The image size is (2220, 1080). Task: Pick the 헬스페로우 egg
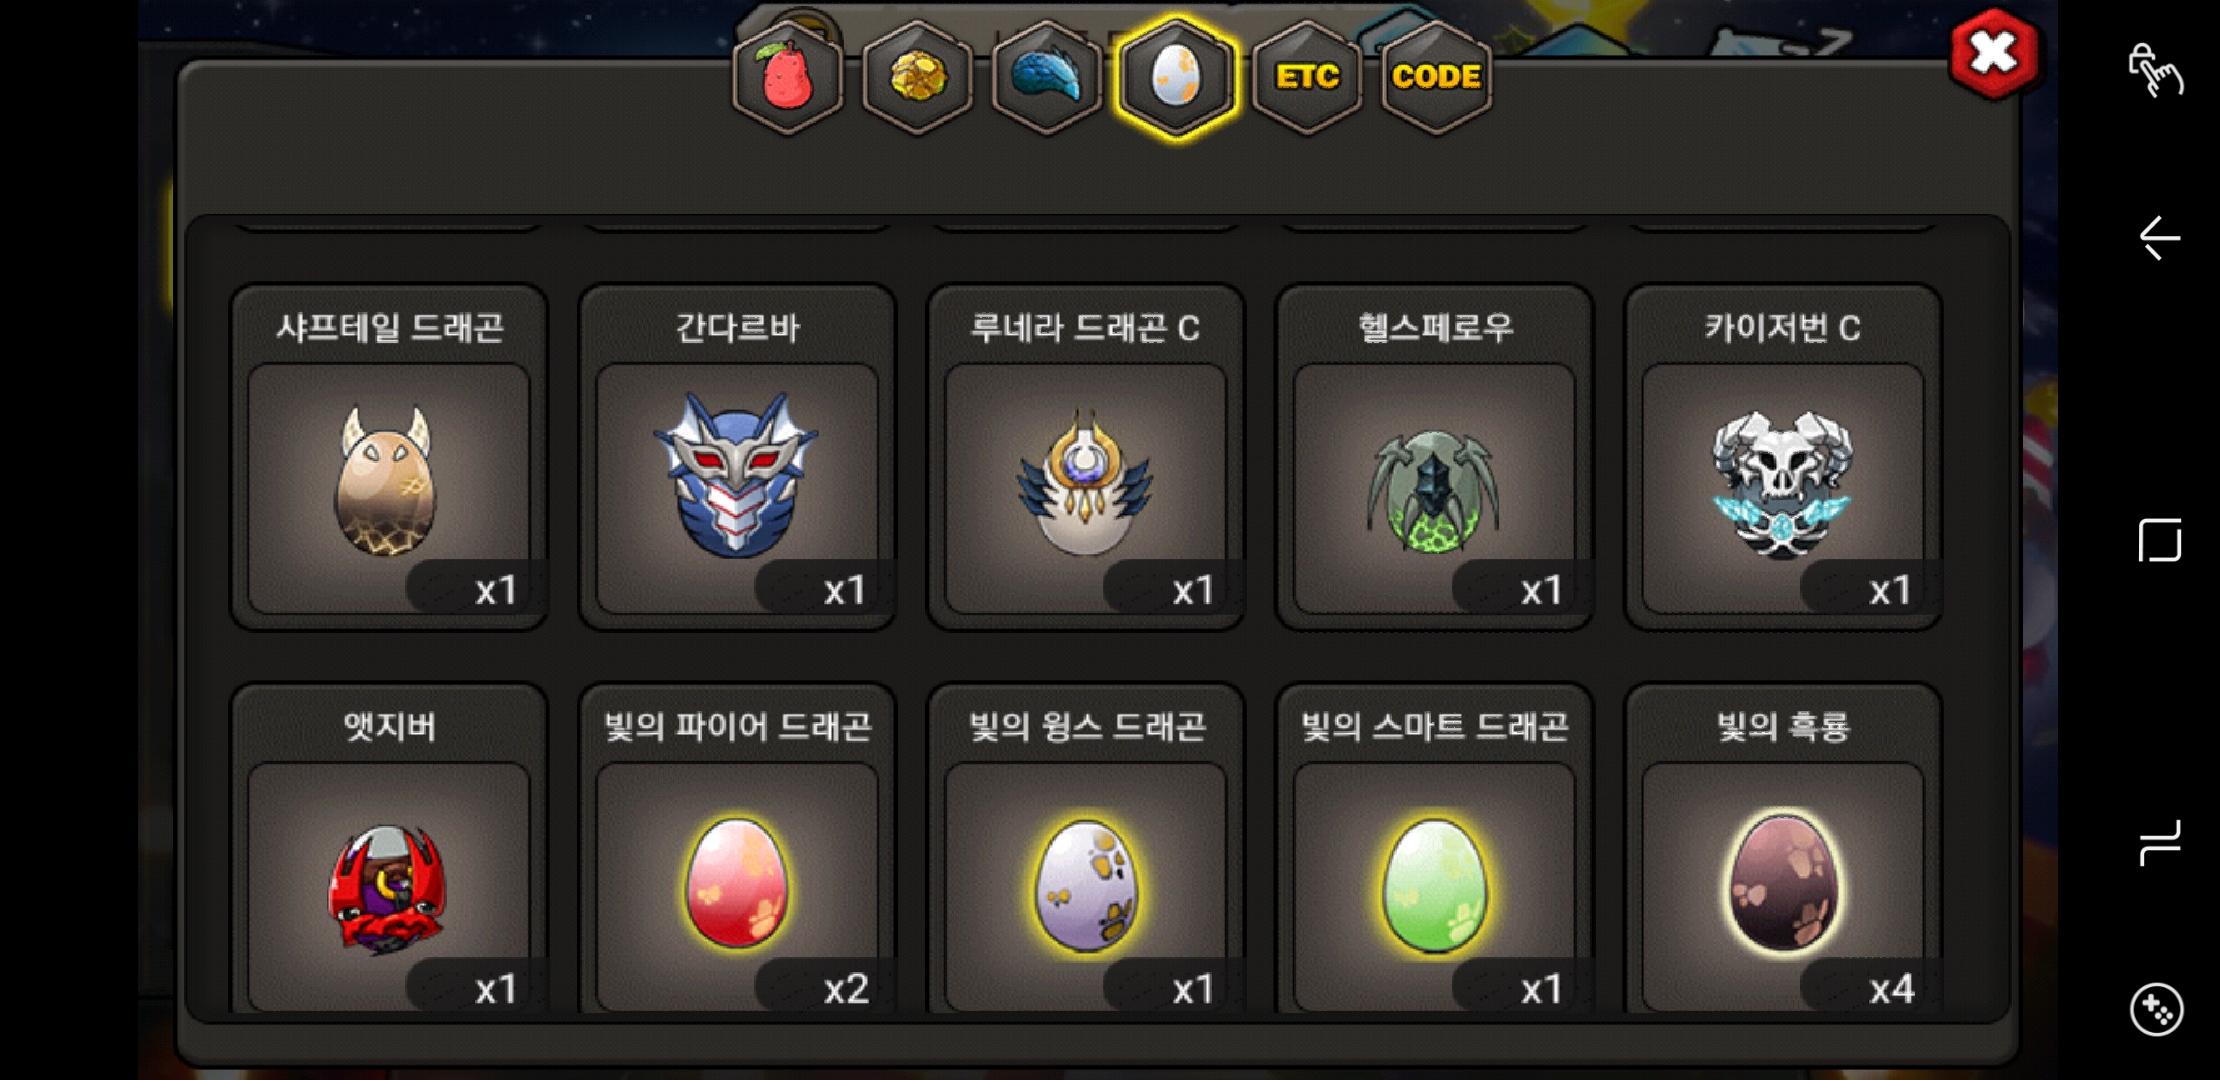[1434, 458]
